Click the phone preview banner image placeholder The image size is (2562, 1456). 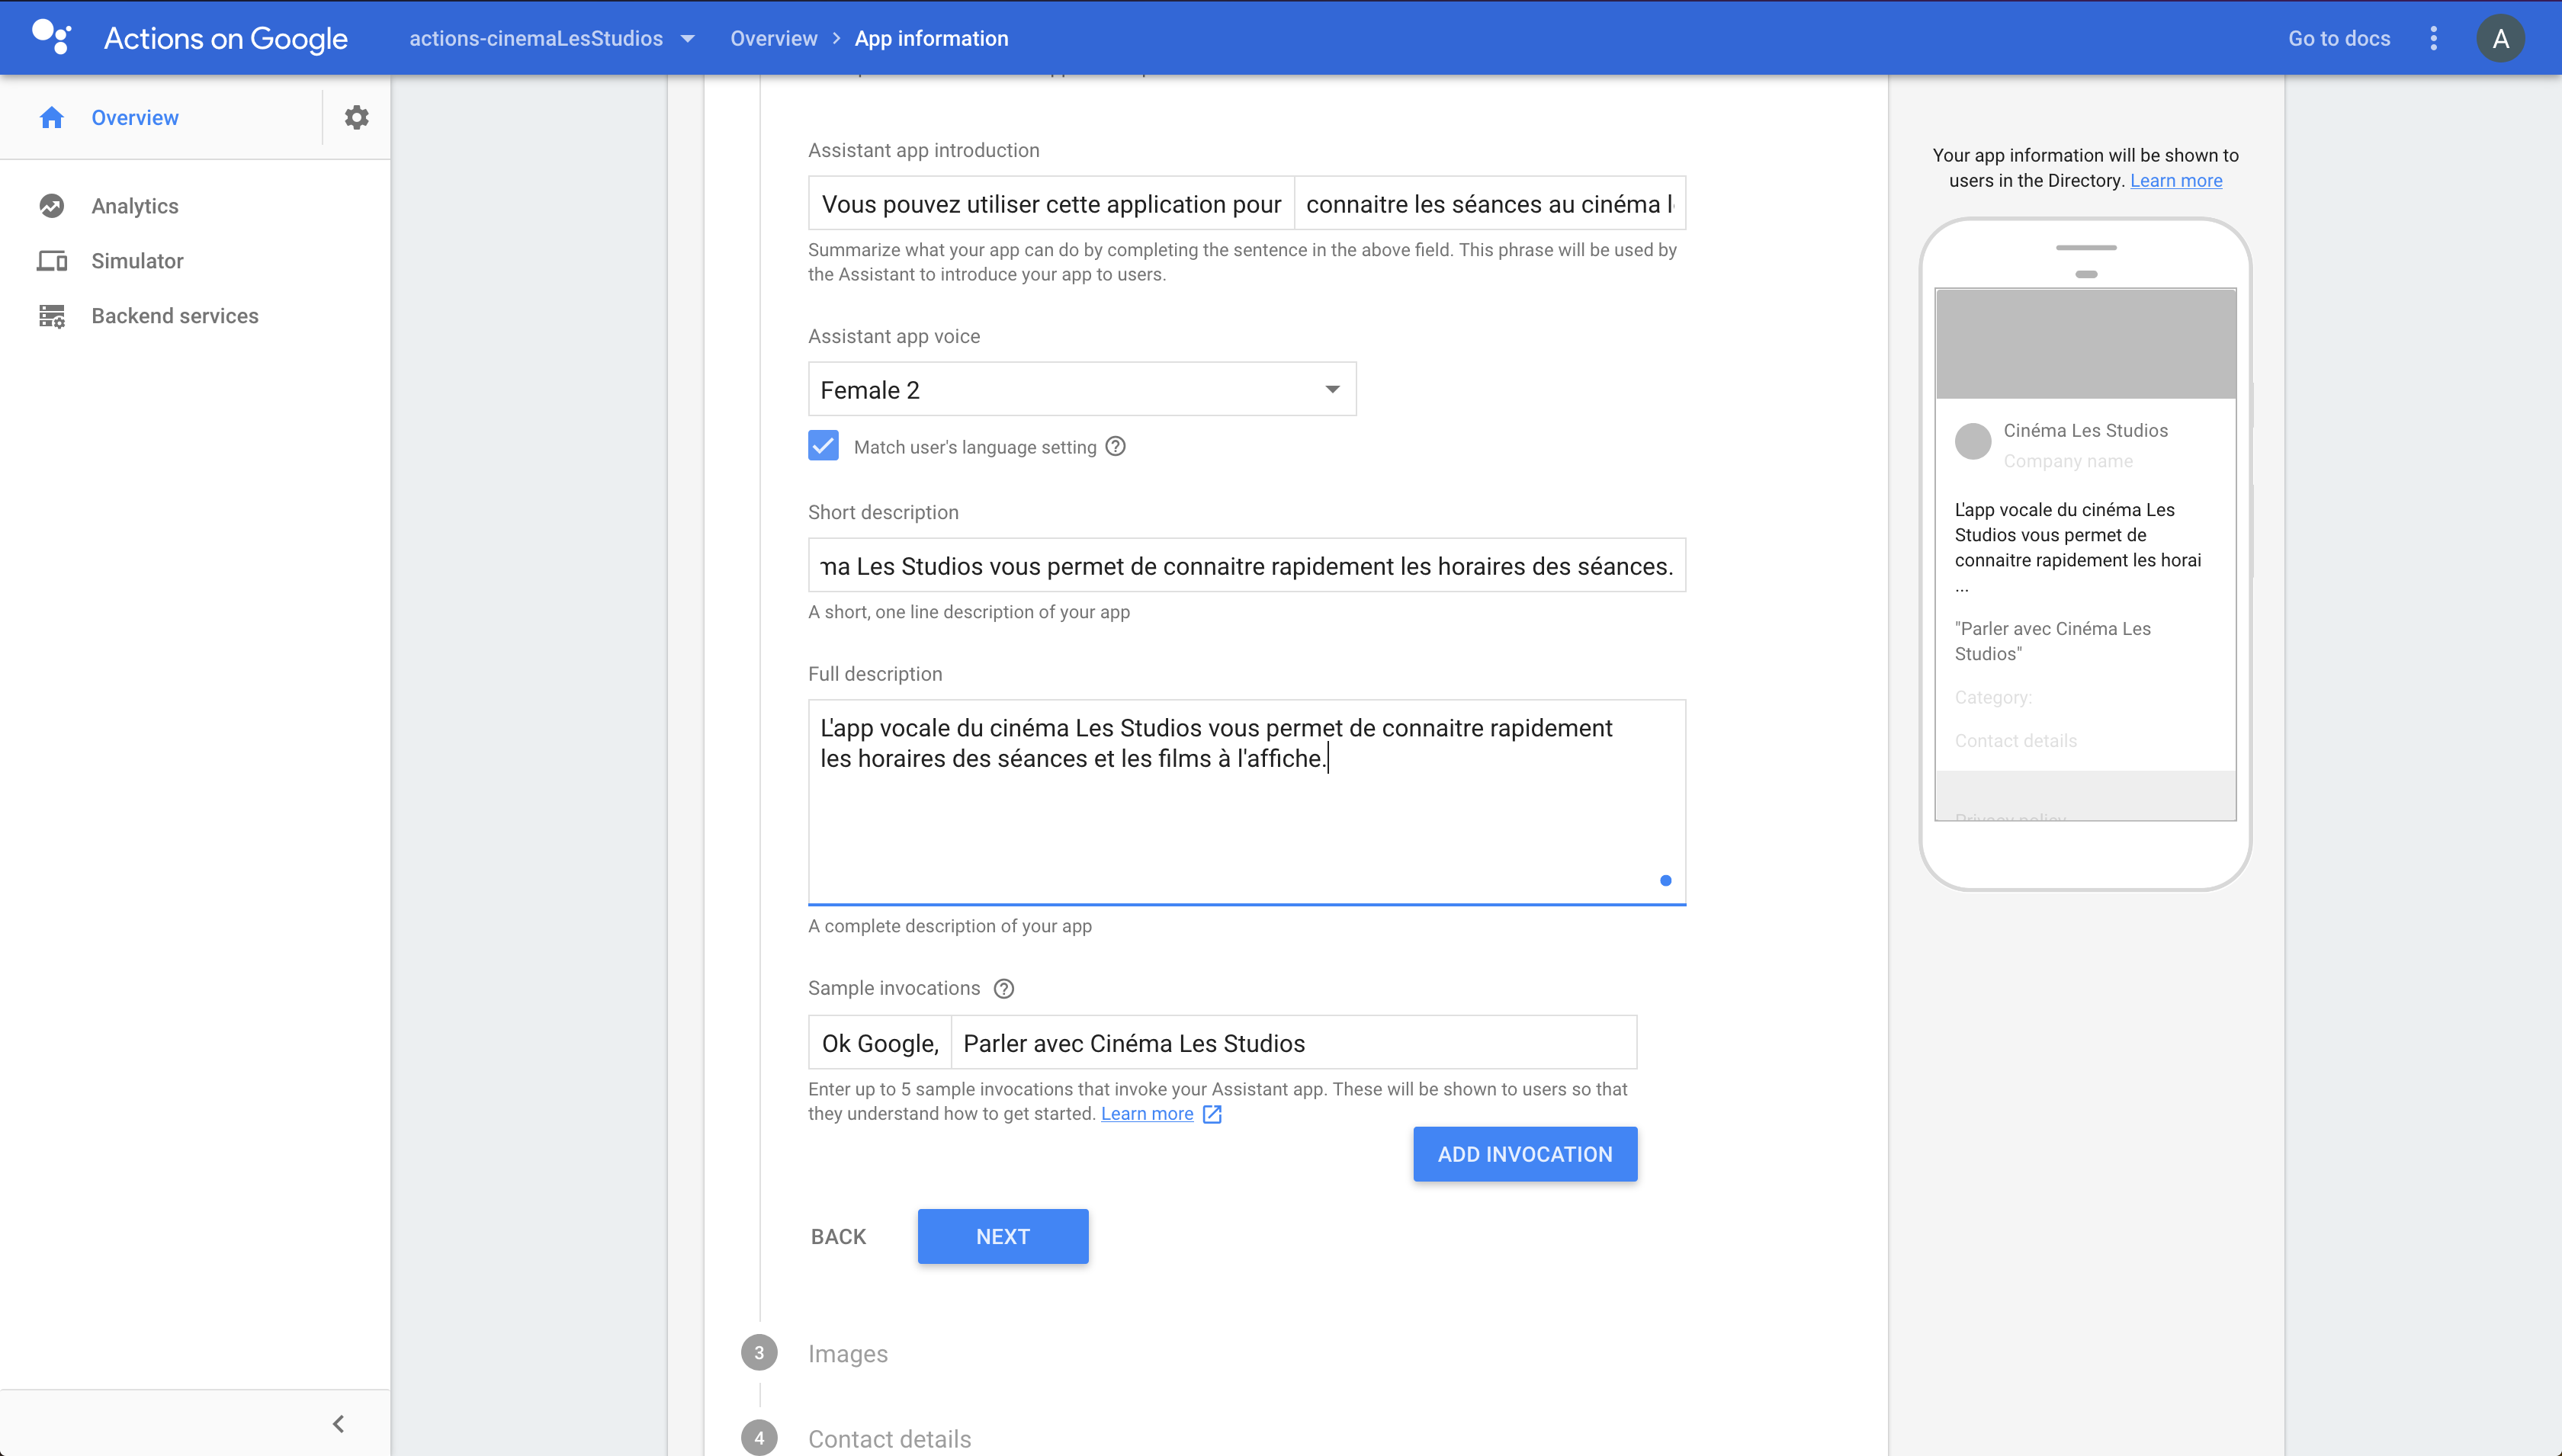2085,344
